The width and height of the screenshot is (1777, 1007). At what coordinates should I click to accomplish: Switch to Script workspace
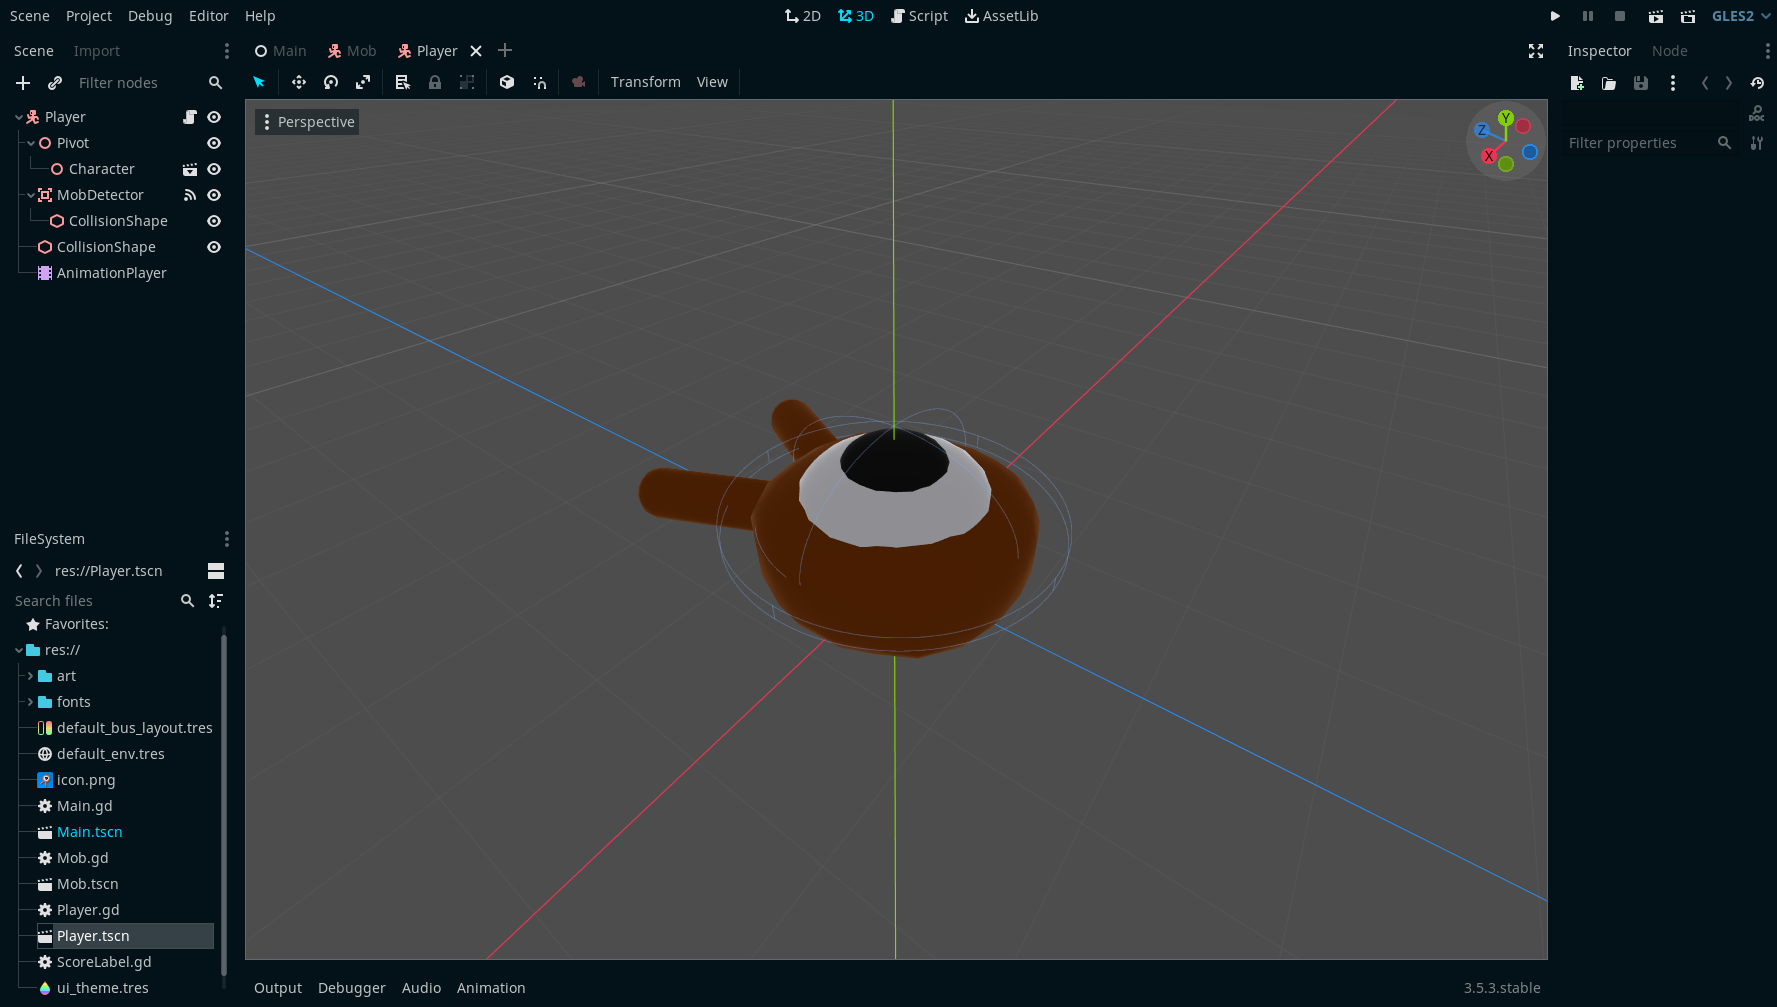tap(919, 16)
